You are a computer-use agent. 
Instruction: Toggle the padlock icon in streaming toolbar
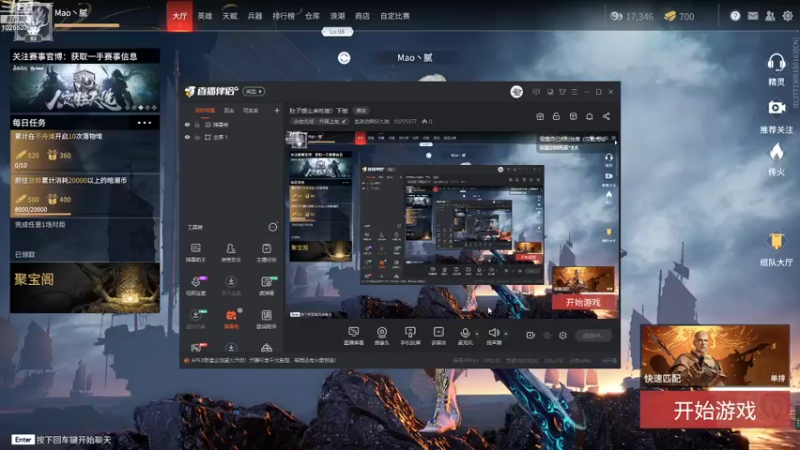pyautogui.click(x=556, y=116)
